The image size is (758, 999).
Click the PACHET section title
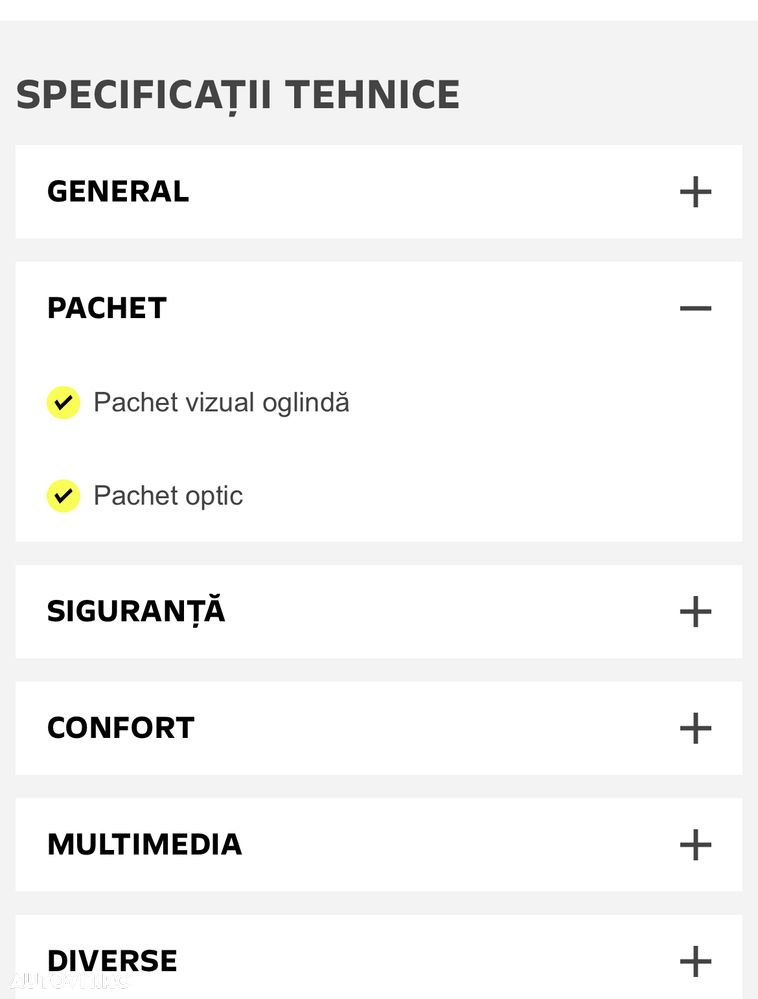point(107,308)
